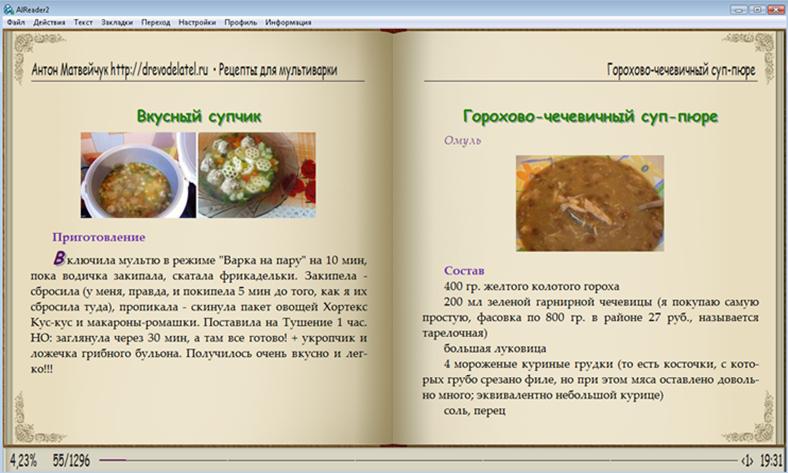Click the reading progress bar at the bottom

click(400, 461)
